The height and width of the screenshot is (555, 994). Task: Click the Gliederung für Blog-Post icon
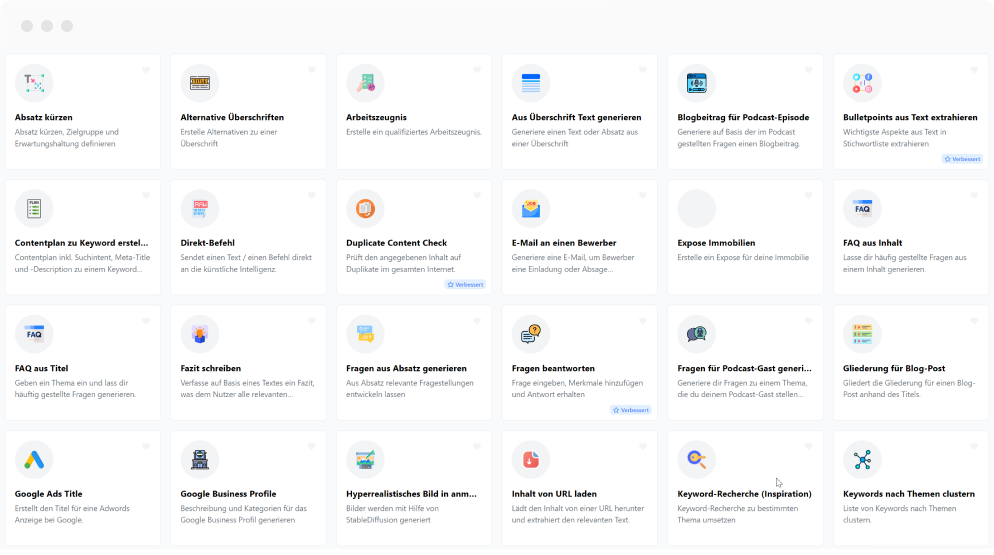(862, 334)
